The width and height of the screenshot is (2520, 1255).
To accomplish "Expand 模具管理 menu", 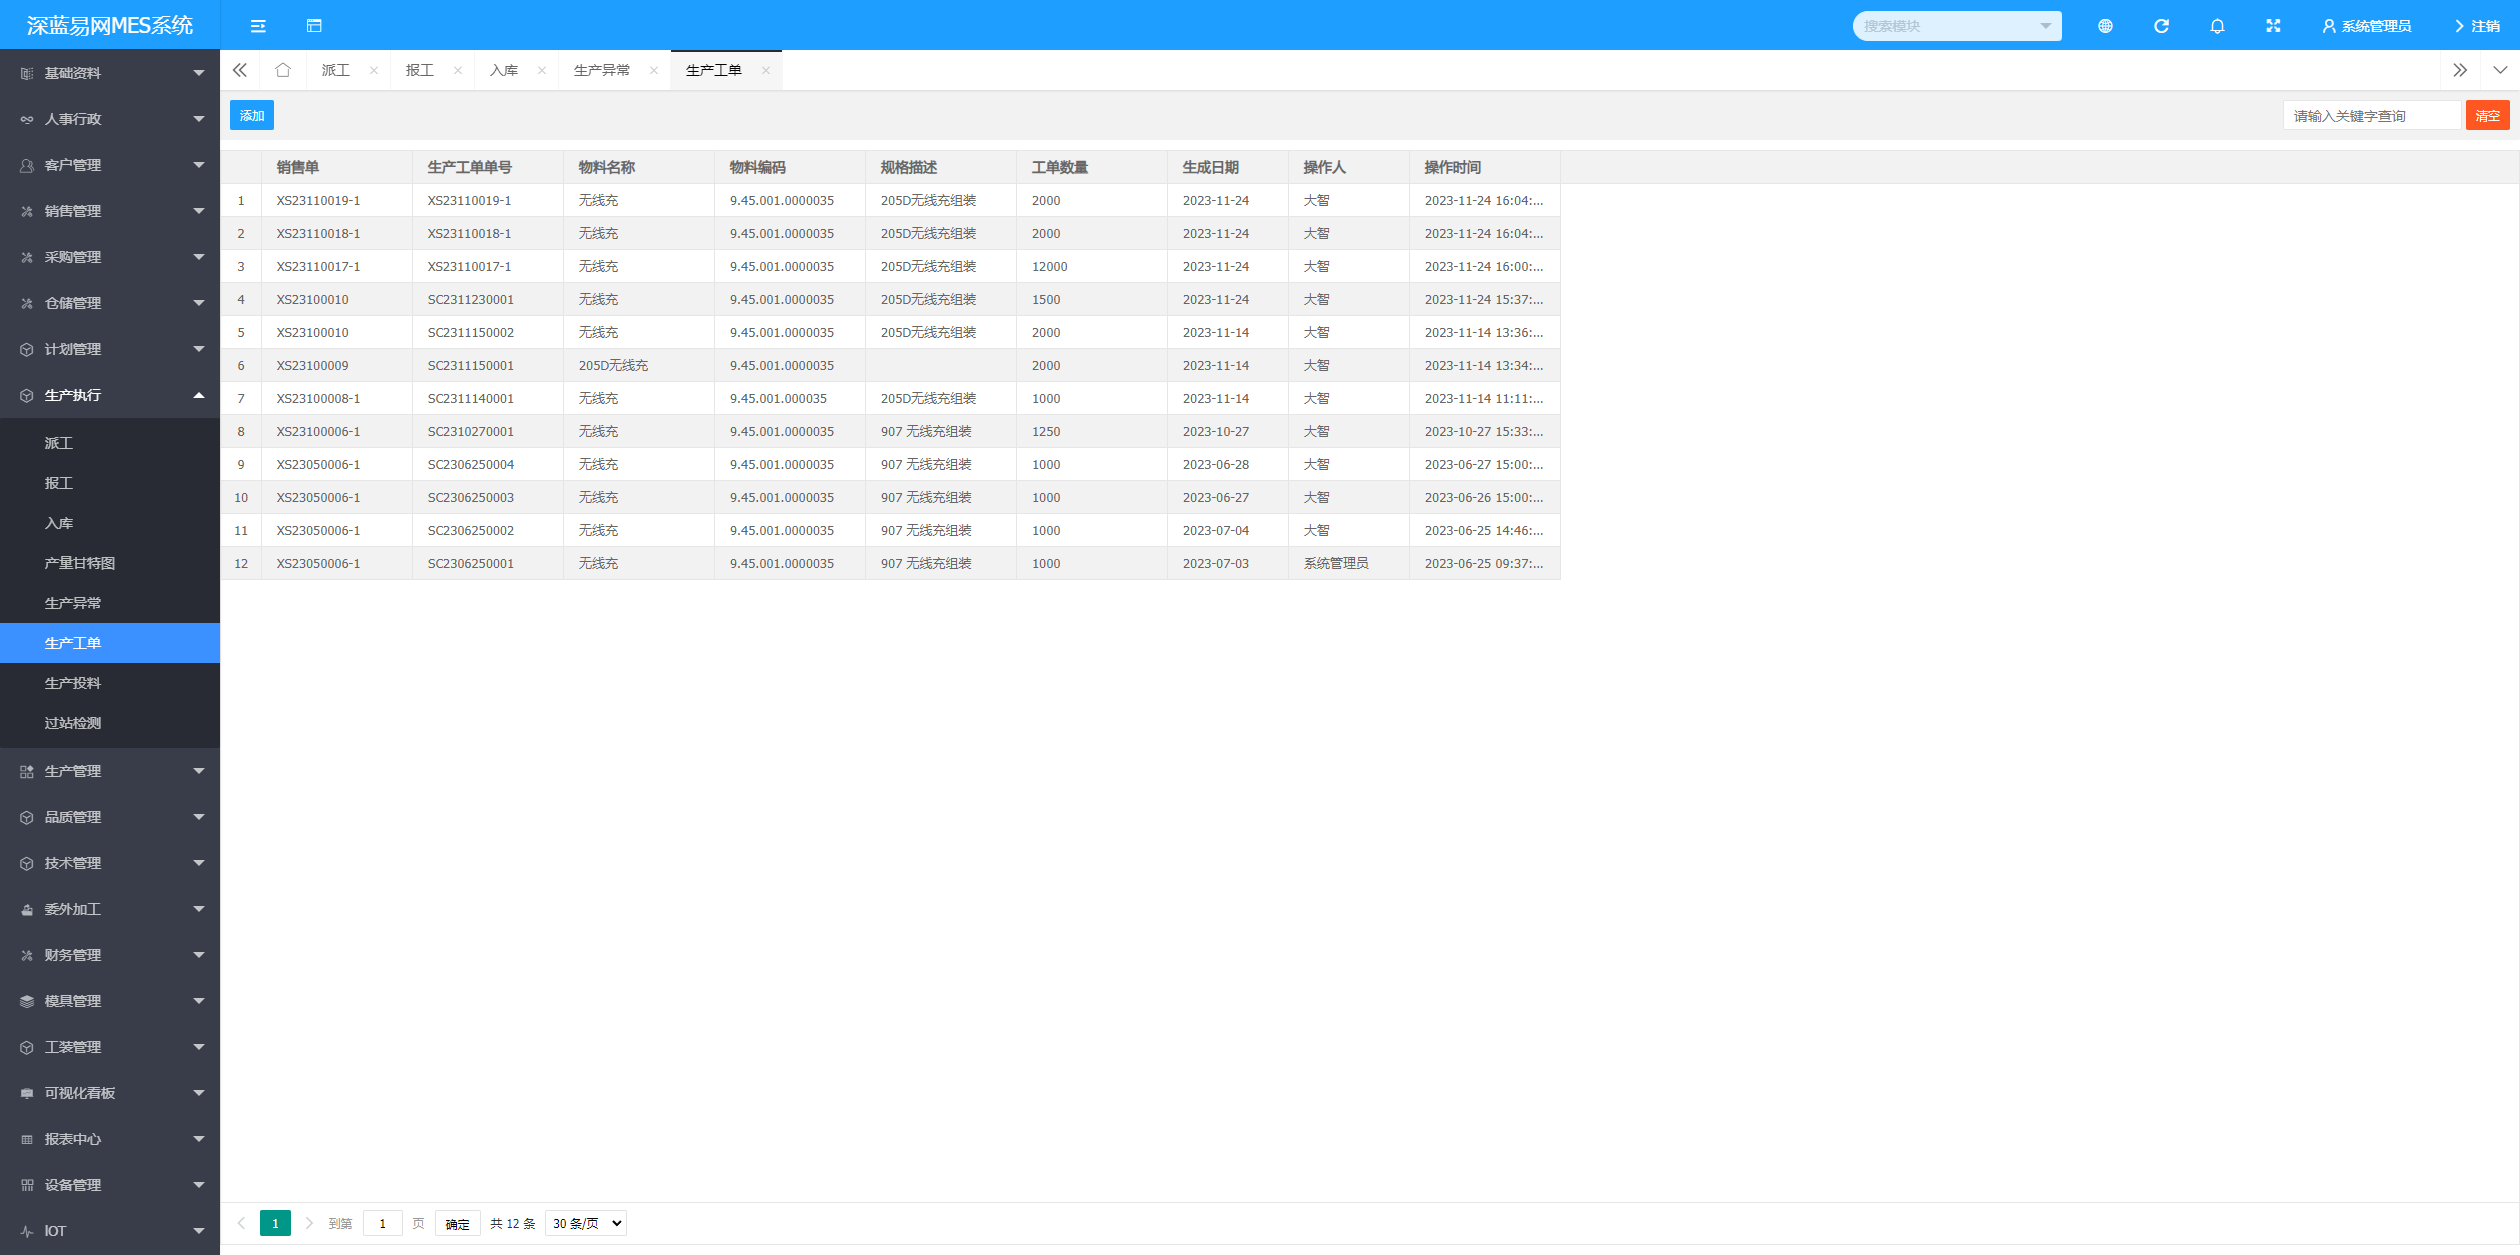I will tap(110, 1001).
